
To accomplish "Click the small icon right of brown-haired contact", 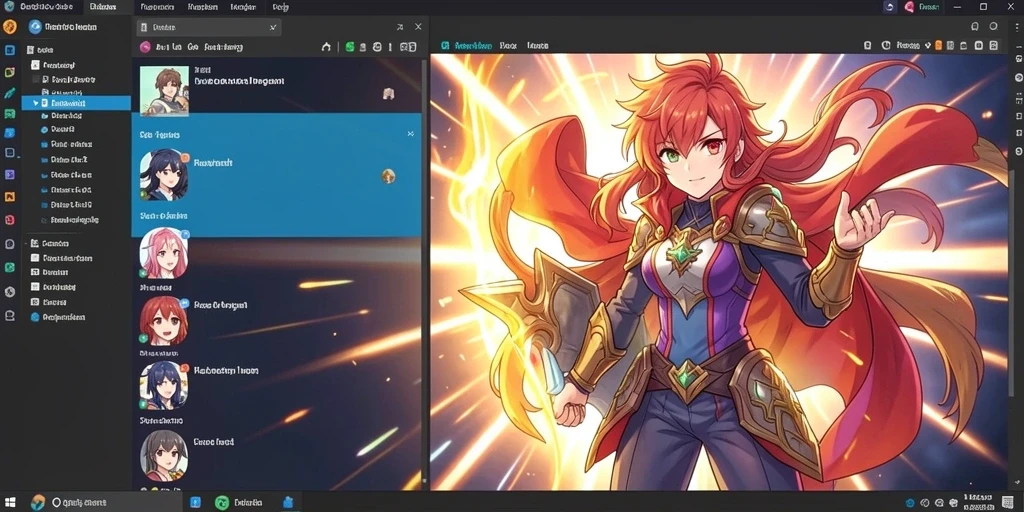I will click(389, 93).
